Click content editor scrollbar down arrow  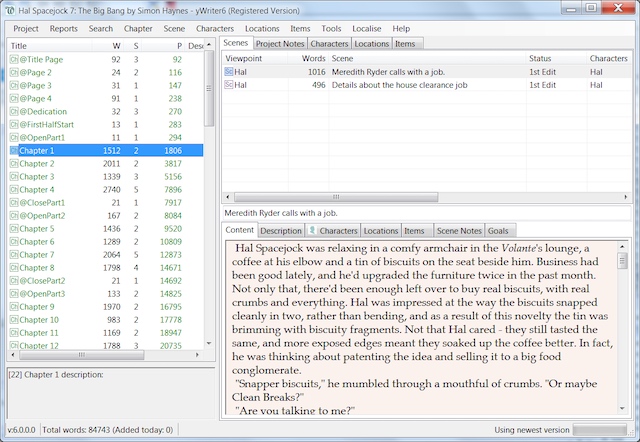point(622,409)
